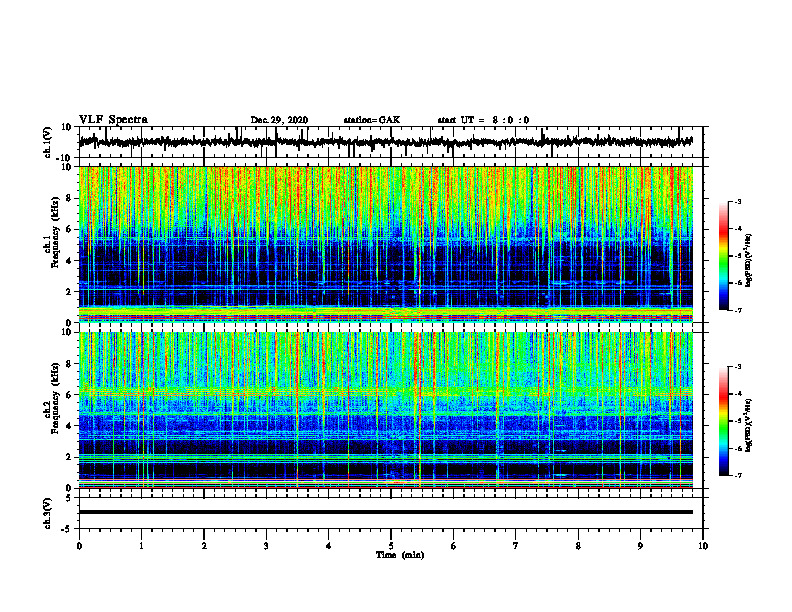Click the -5 tick on ch.3(V) axis
This screenshot has width=792, height=612.
pyautogui.click(x=67, y=529)
